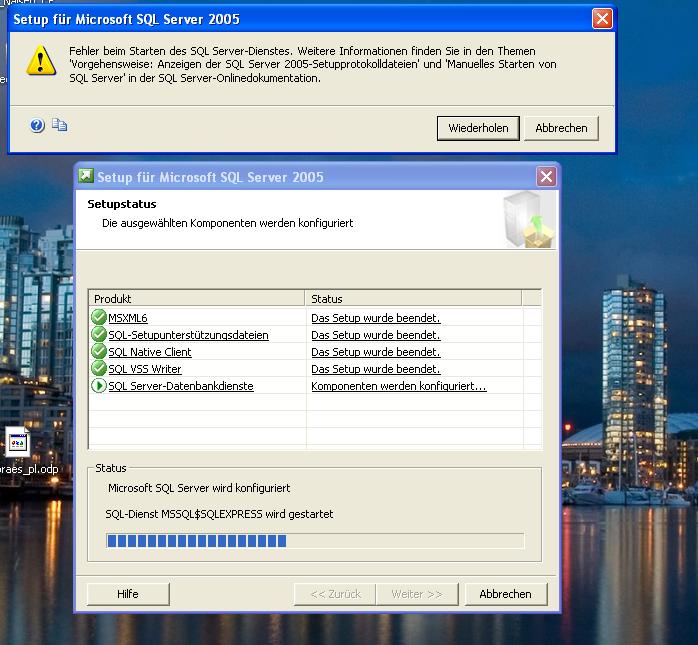This screenshot has height=645, width=698.
Task: Click the Produkt column header
Action: pos(197,298)
